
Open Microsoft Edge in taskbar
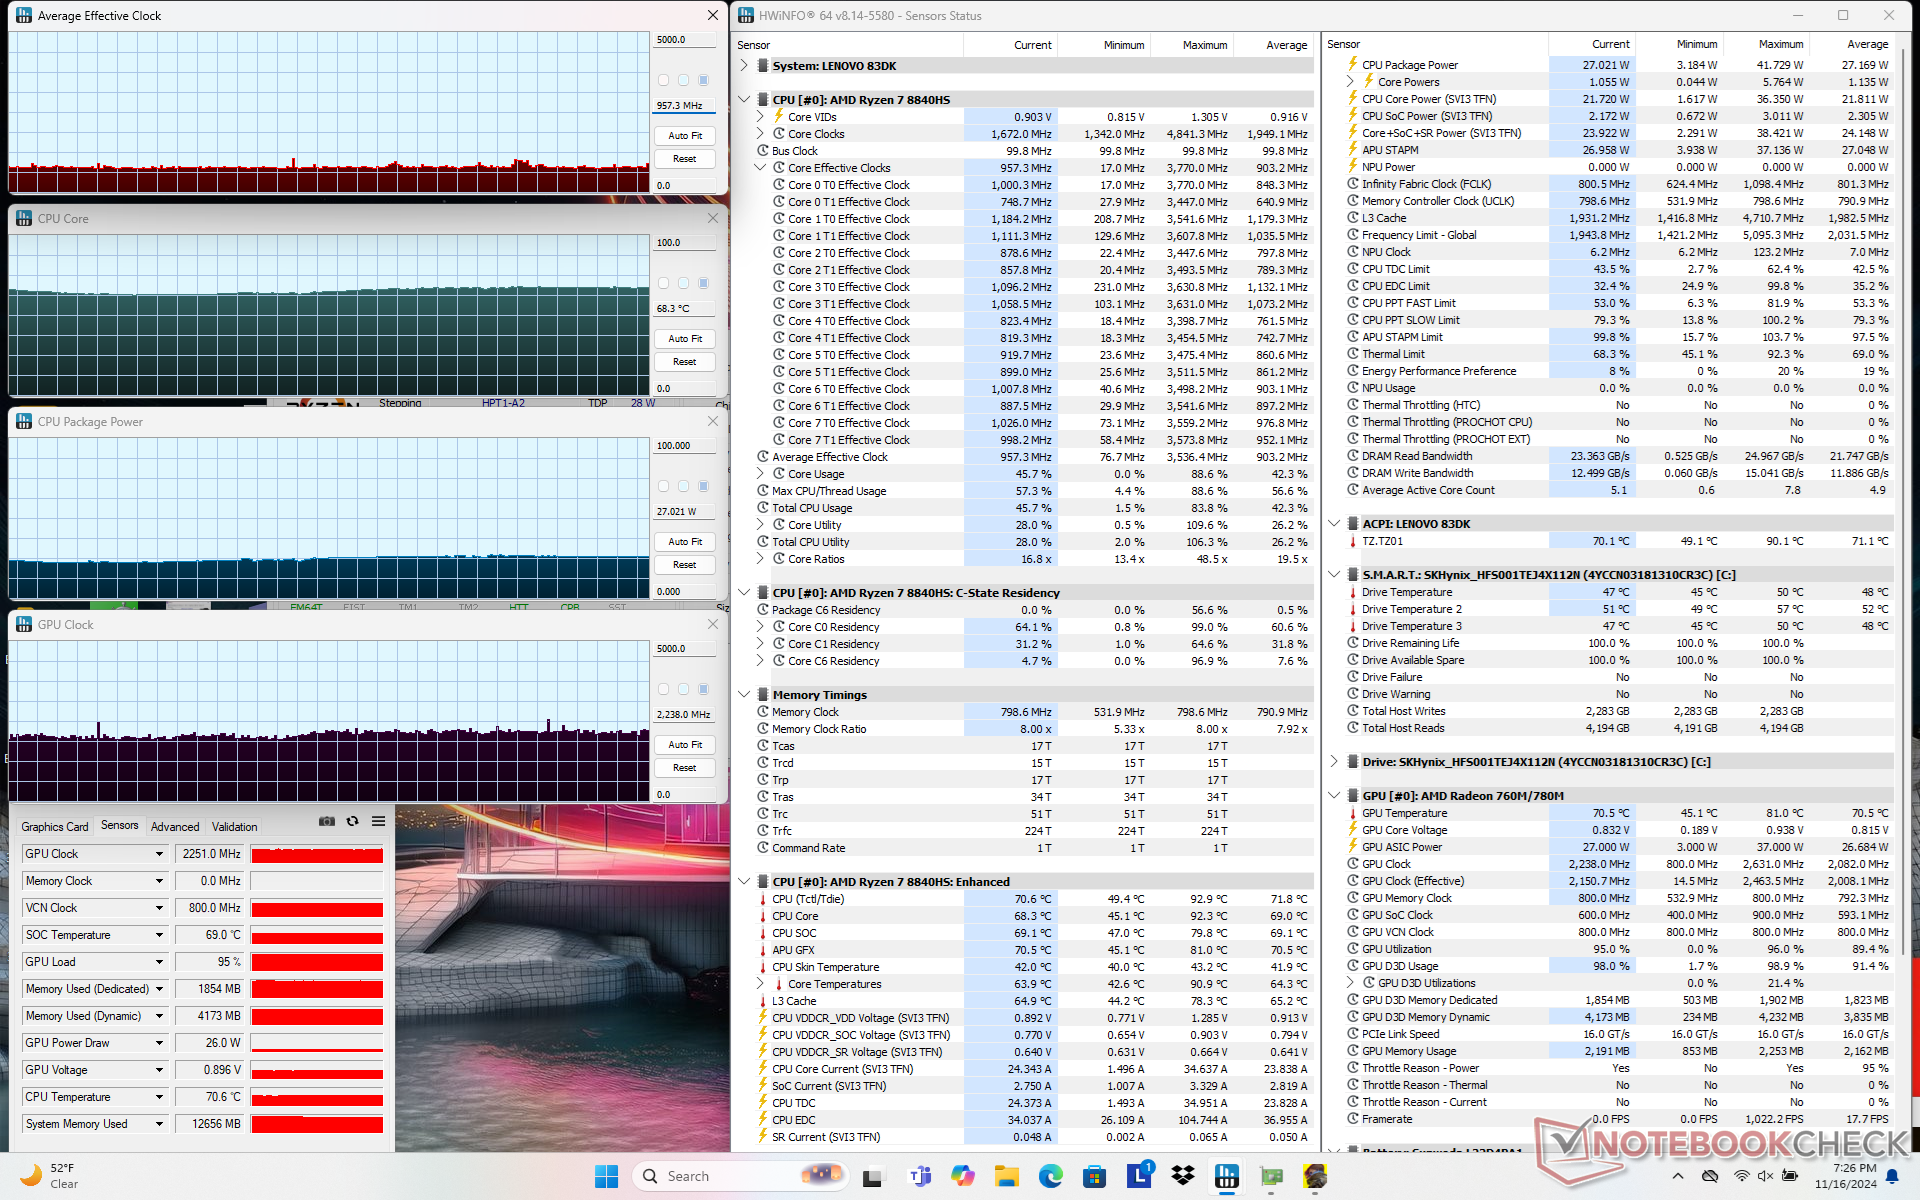point(1050,1176)
